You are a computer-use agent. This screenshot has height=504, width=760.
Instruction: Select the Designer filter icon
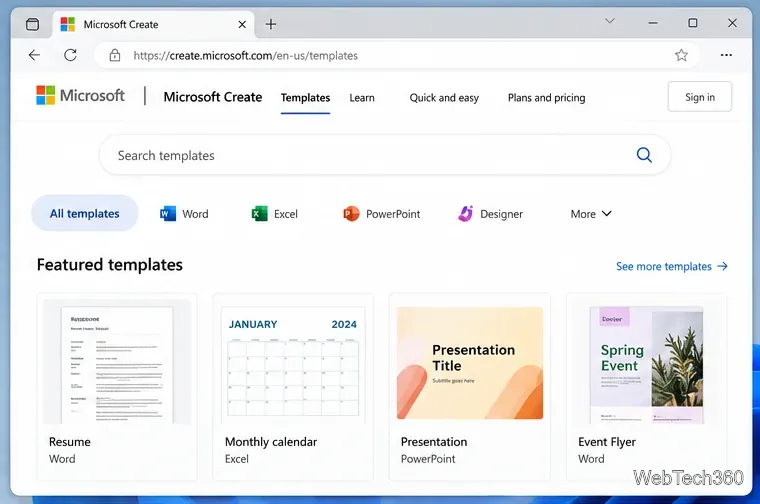click(465, 214)
